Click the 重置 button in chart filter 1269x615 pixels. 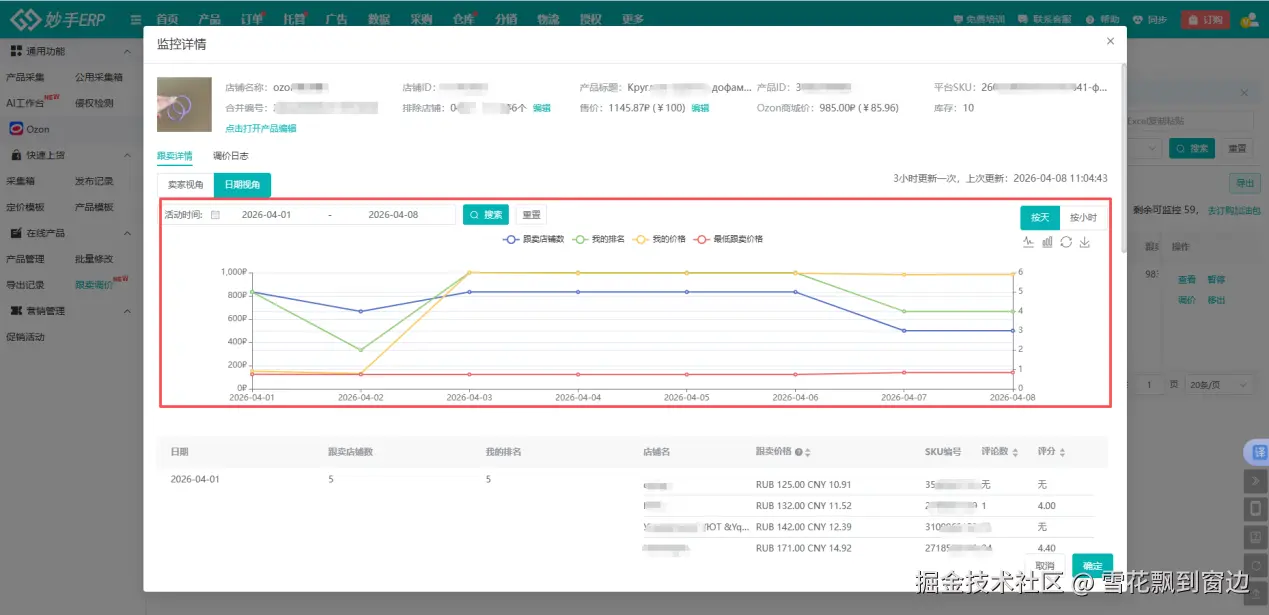pyautogui.click(x=531, y=214)
